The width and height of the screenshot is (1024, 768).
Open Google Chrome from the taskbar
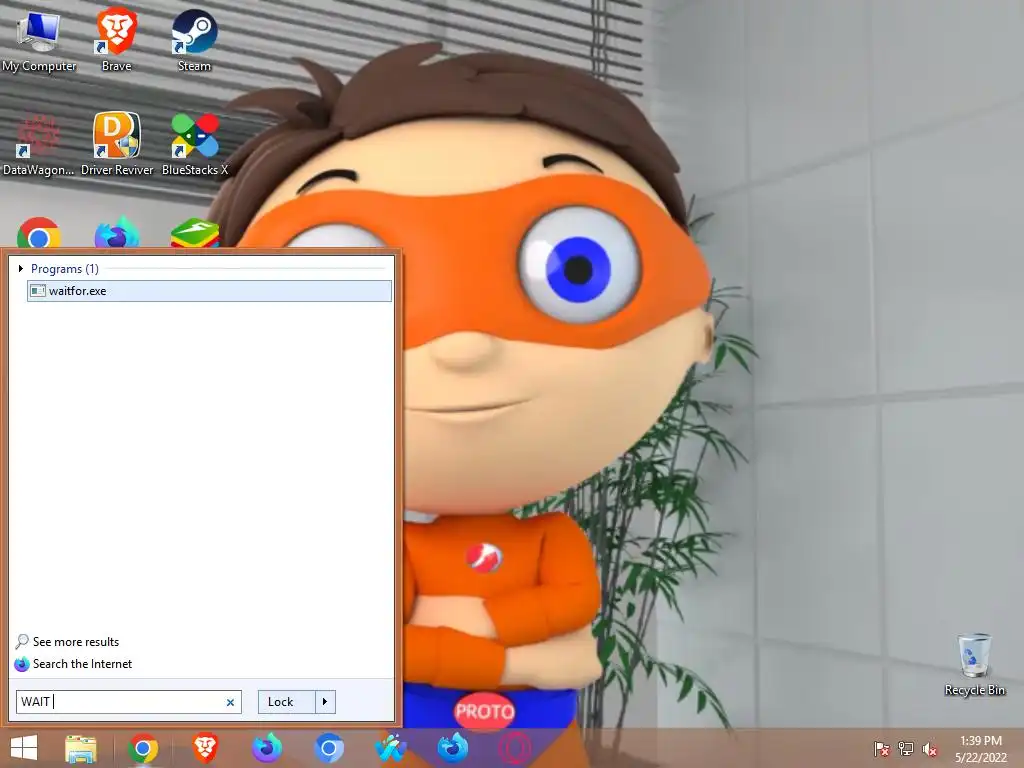[x=143, y=748]
